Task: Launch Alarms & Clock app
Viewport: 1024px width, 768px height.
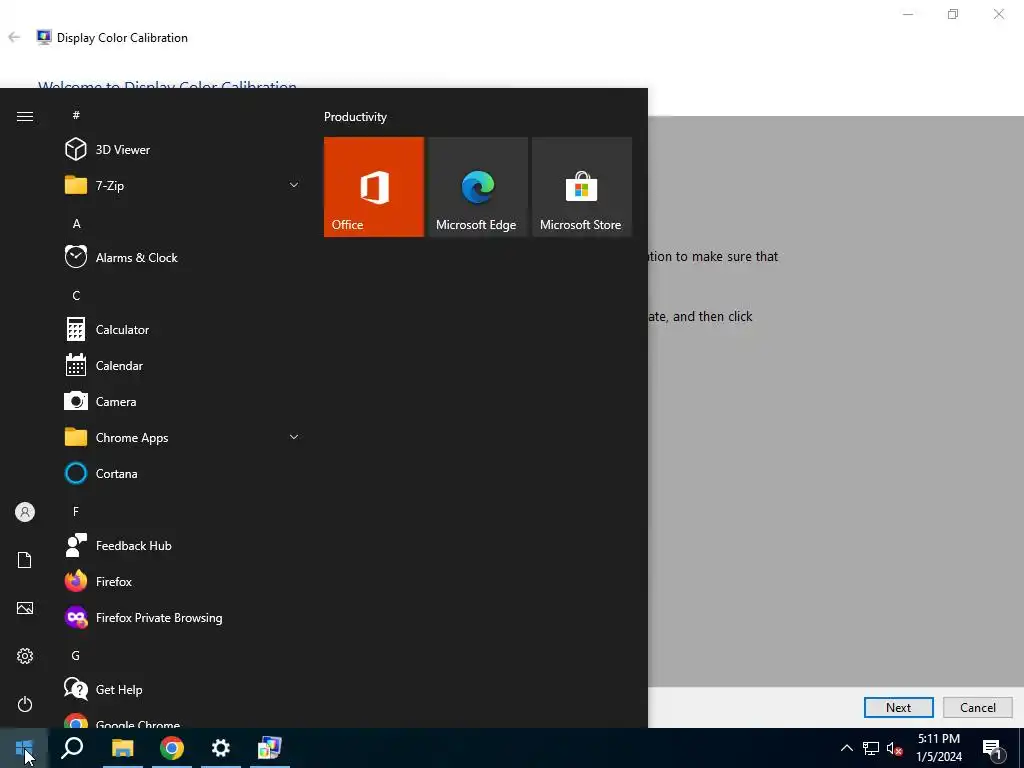Action: pyautogui.click(x=183, y=257)
